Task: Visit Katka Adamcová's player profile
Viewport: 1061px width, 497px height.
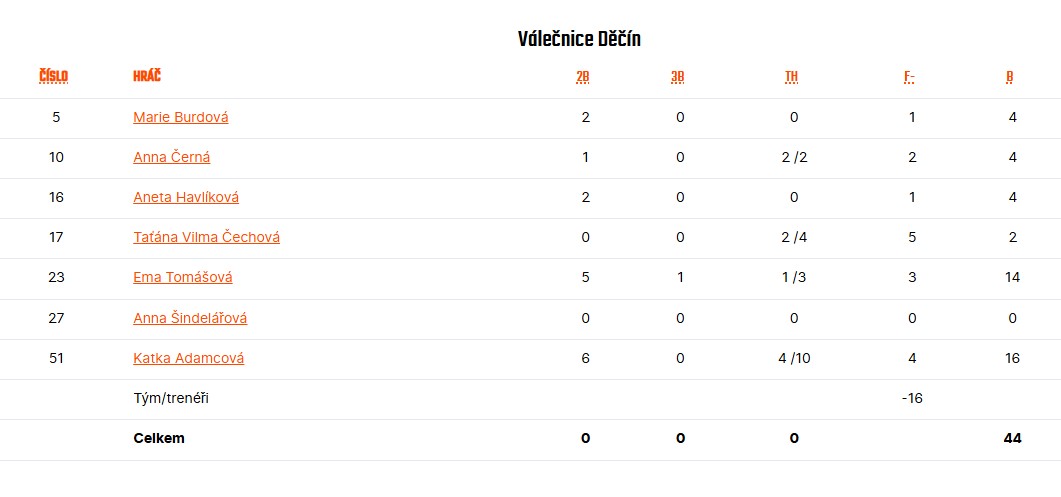Action: pos(189,358)
